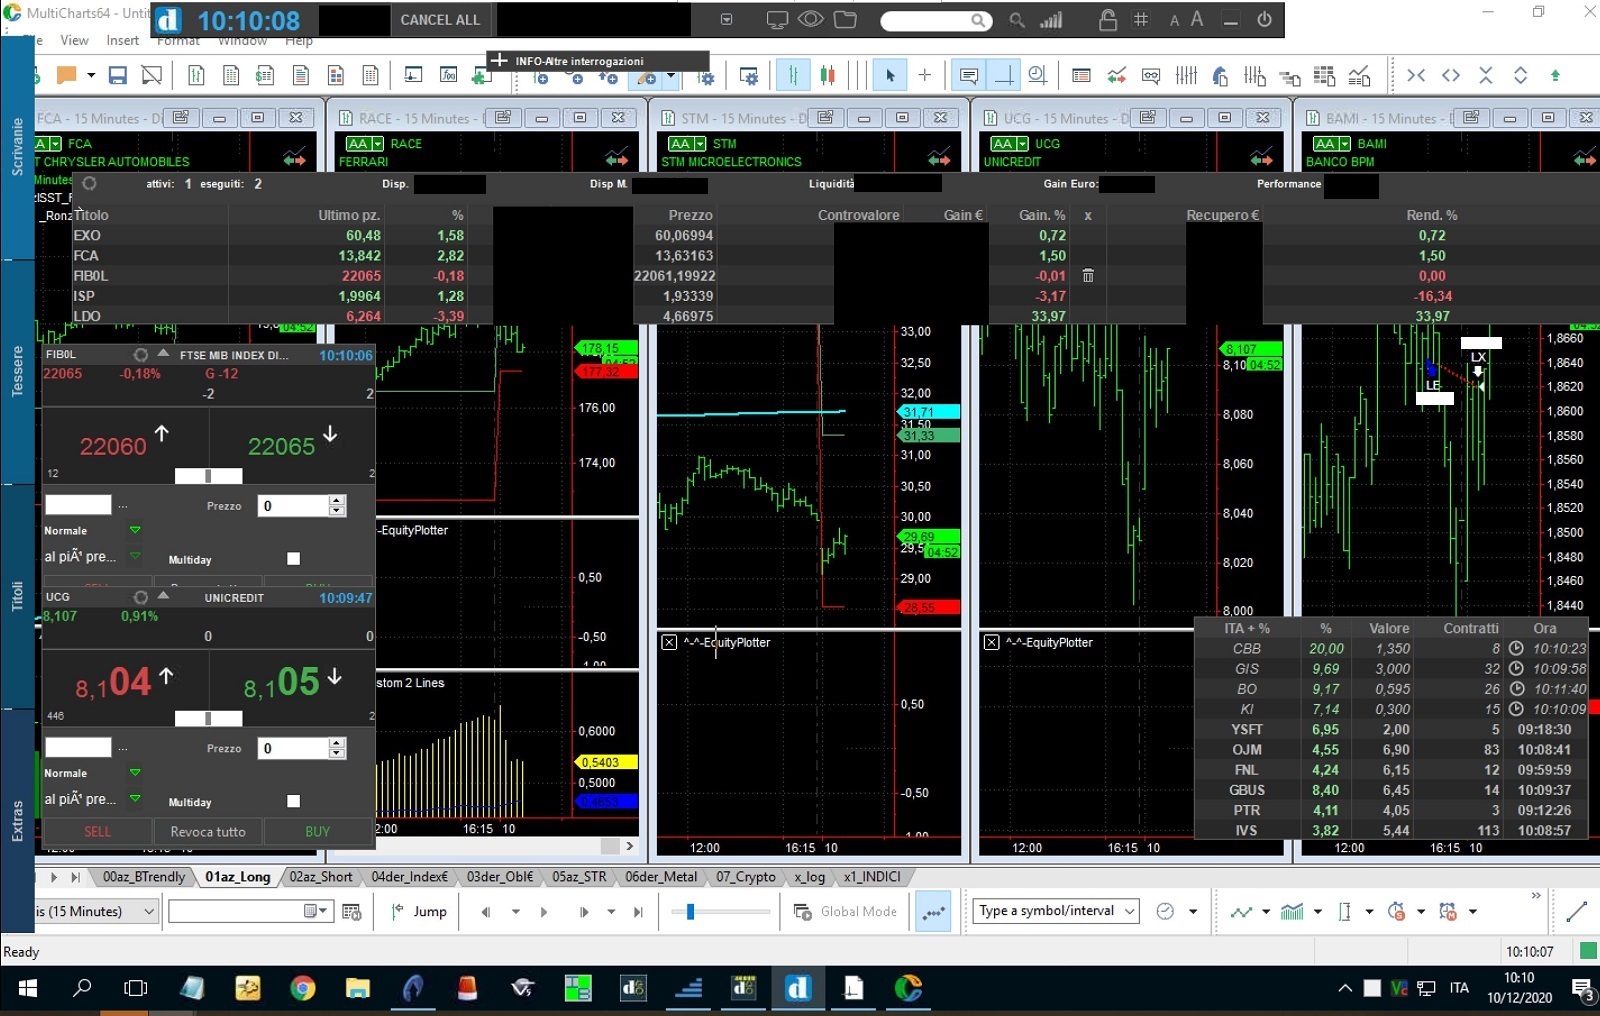Toggle the dotted-line drawing mode button

(x=934, y=911)
